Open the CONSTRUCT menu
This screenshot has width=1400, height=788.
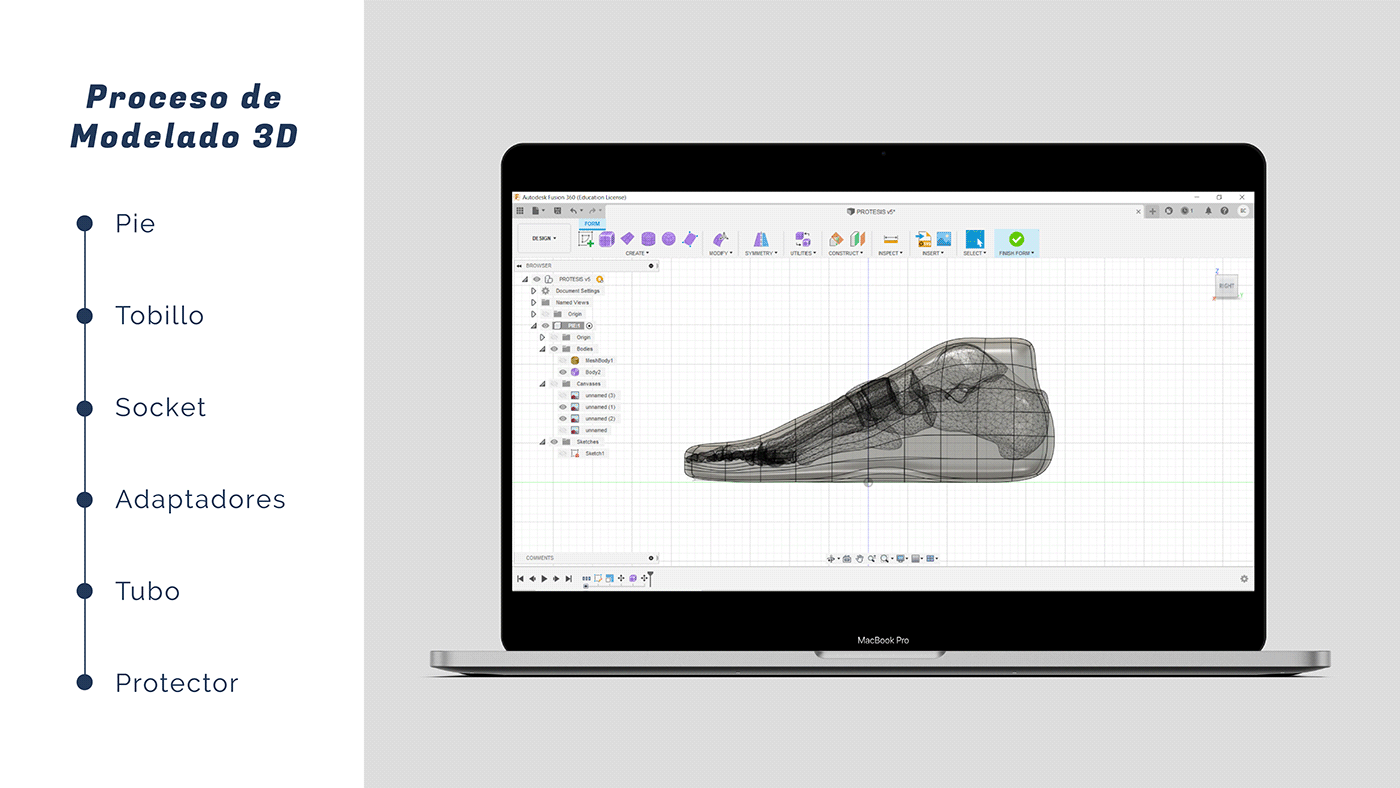click(x=847, y=253)
